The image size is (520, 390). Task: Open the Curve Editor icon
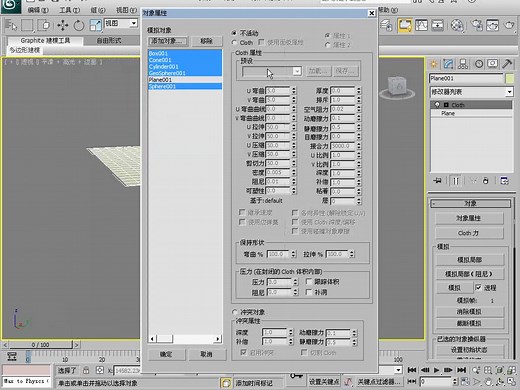[421, 25]
